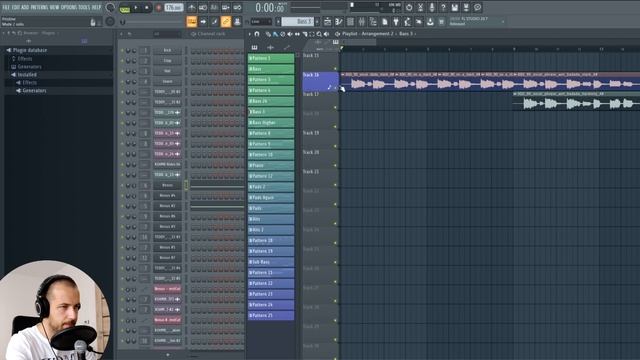
Task: Toggle the typing keyboard to piano button
Action: 191,22
